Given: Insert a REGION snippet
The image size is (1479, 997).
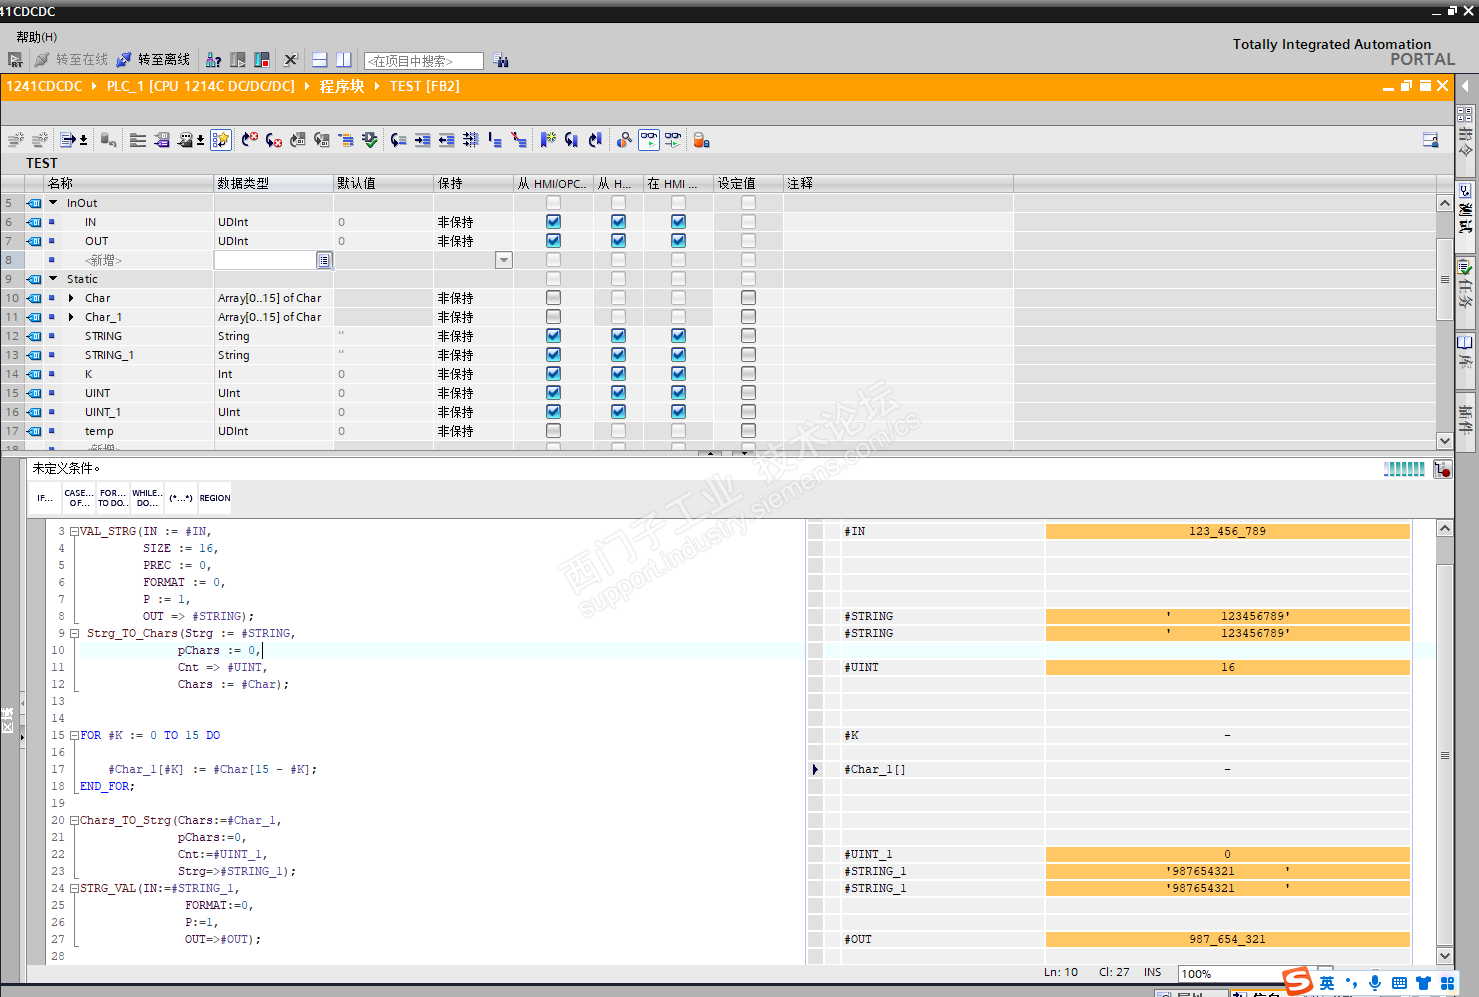Looking at the screenshot, I should 214,498.
